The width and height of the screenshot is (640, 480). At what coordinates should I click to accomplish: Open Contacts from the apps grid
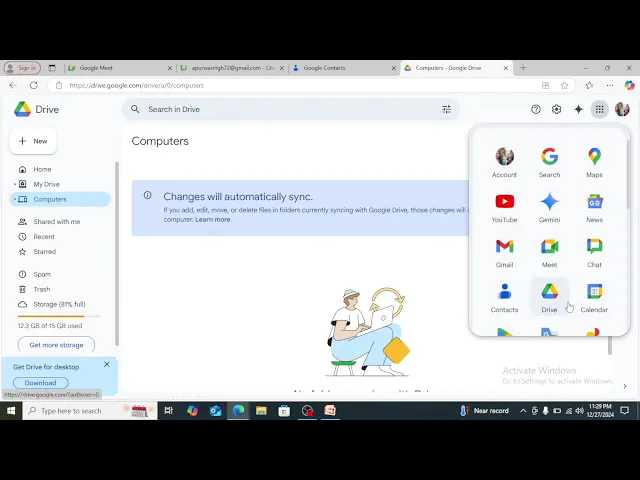[x=504, y=298]
